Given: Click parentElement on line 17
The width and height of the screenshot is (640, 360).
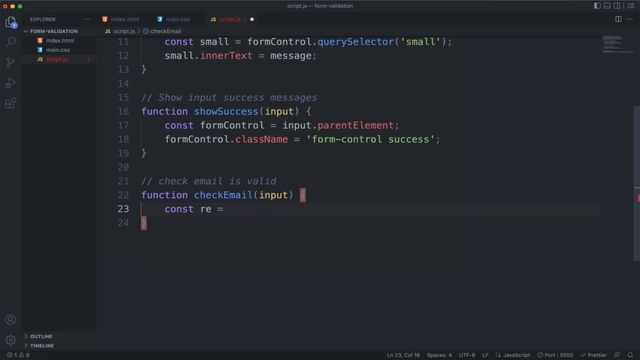Looking at the screenshot, I should coord(356,125).
